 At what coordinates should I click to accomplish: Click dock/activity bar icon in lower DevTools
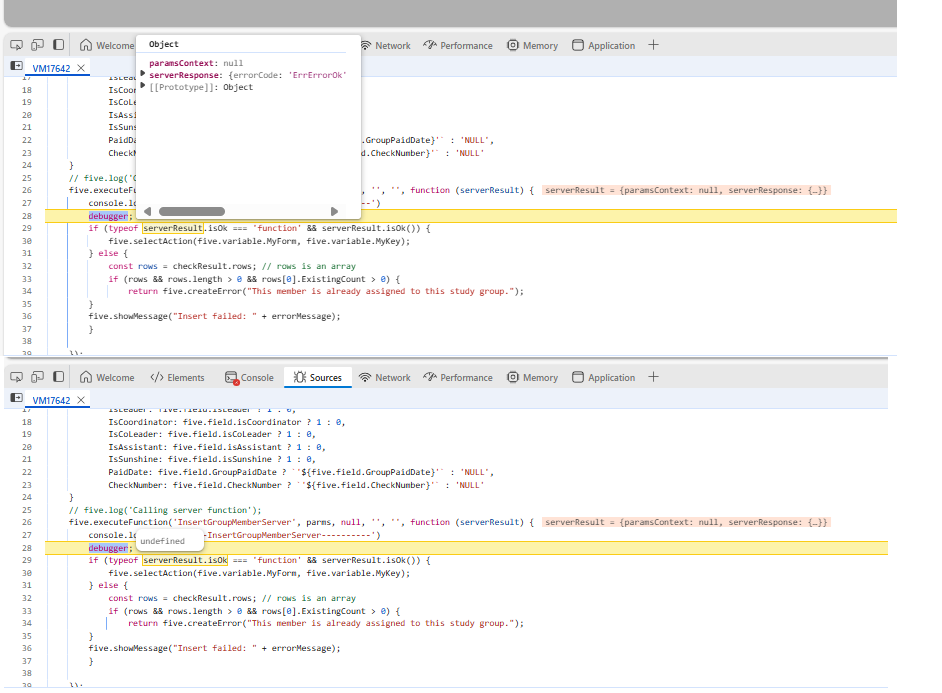58,377
